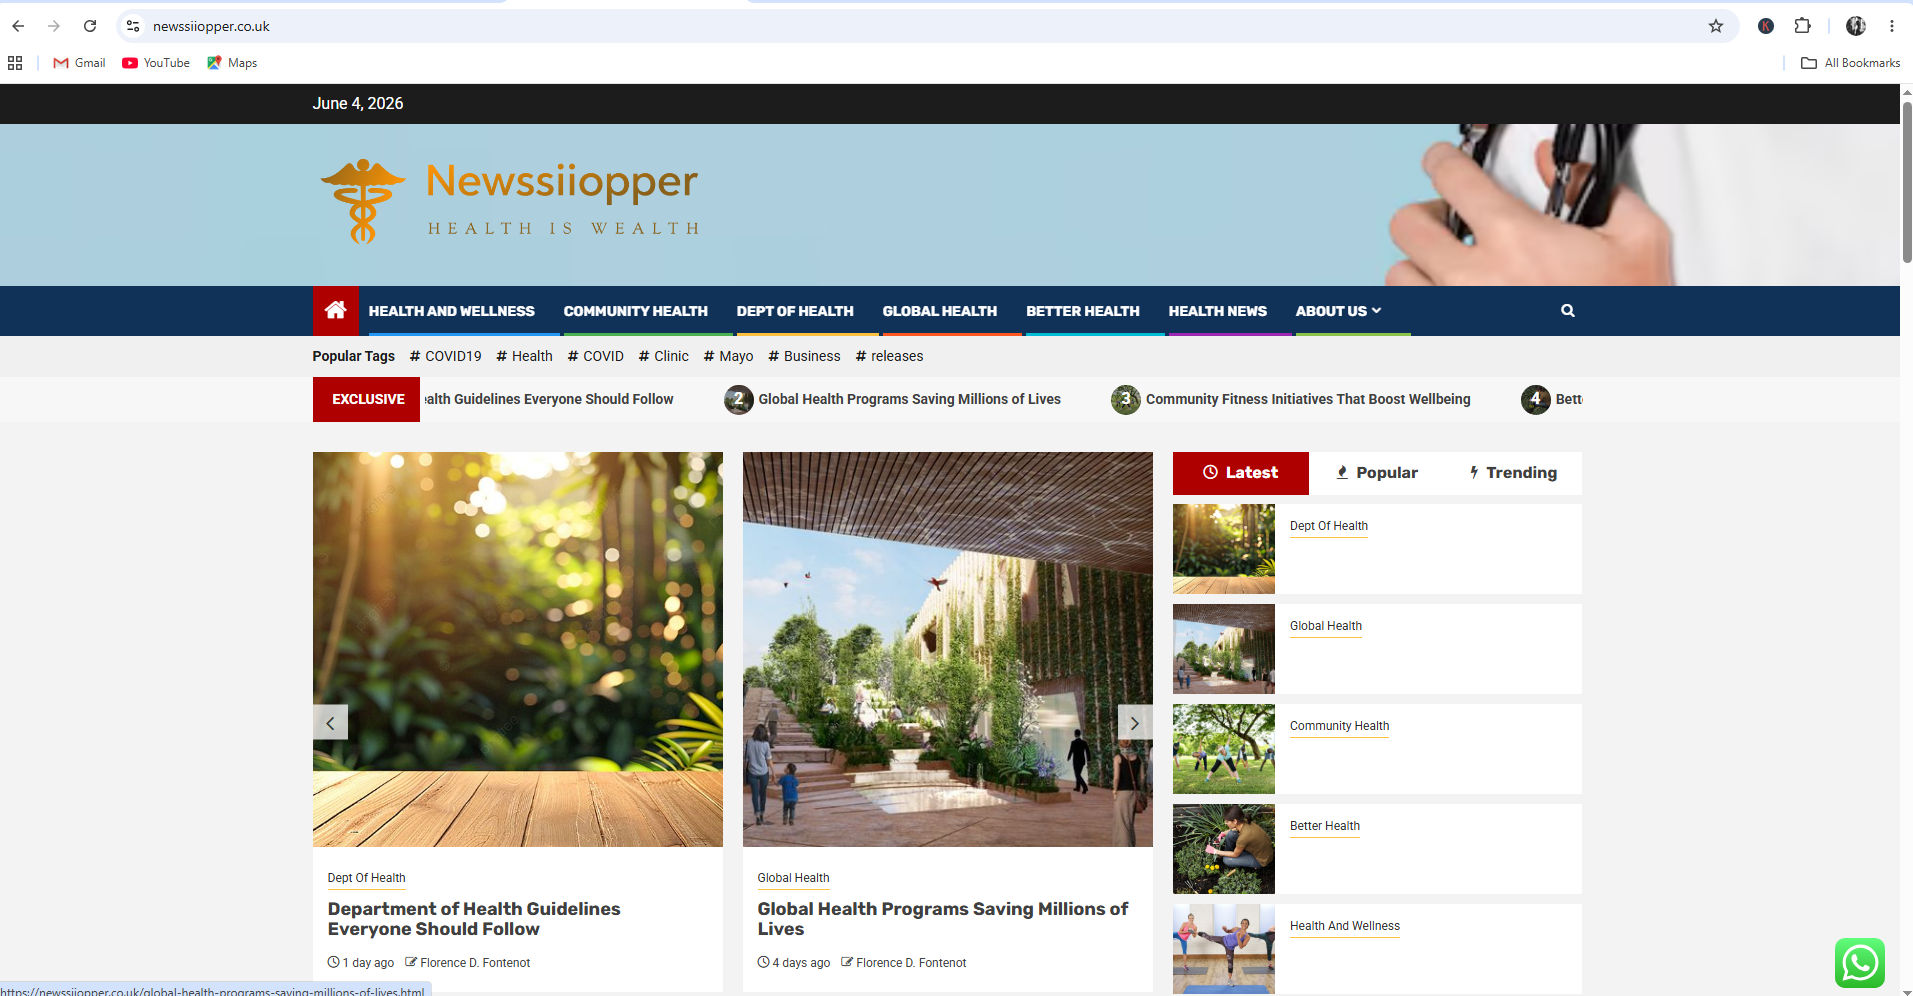Open the browser extensions puzzle icon
The width and height of the screenshot is (1913, 996).
pos(1802,26)
